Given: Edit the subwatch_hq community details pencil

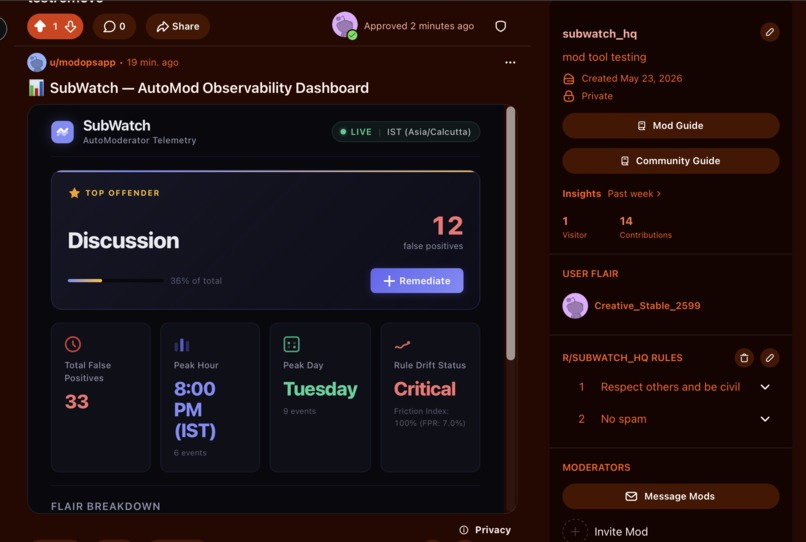Looking at the screenshot, I should [x=770, y=32].
